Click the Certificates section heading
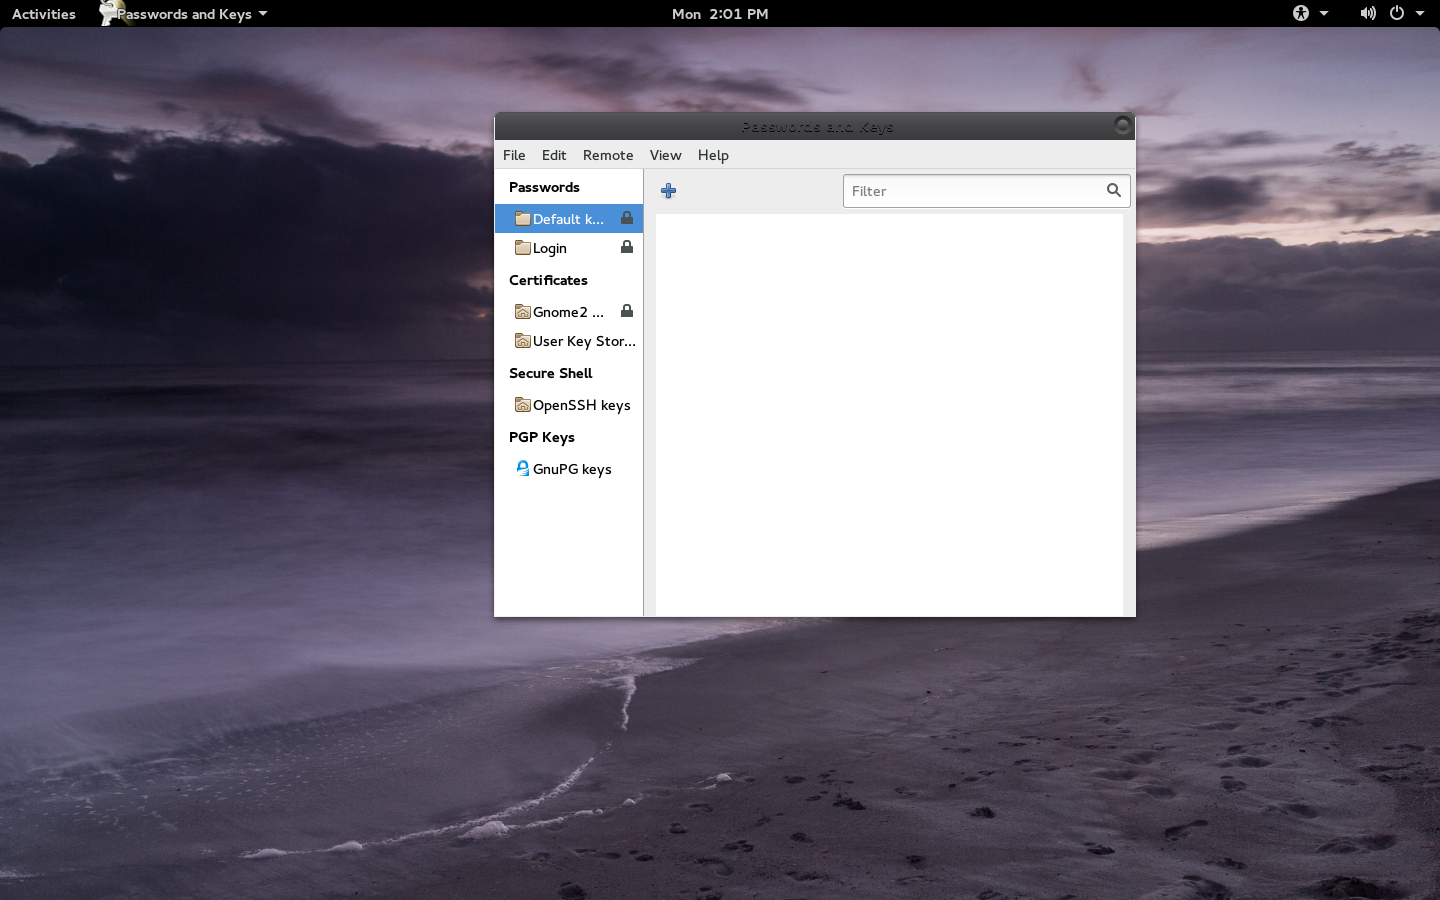 (548, 280)
